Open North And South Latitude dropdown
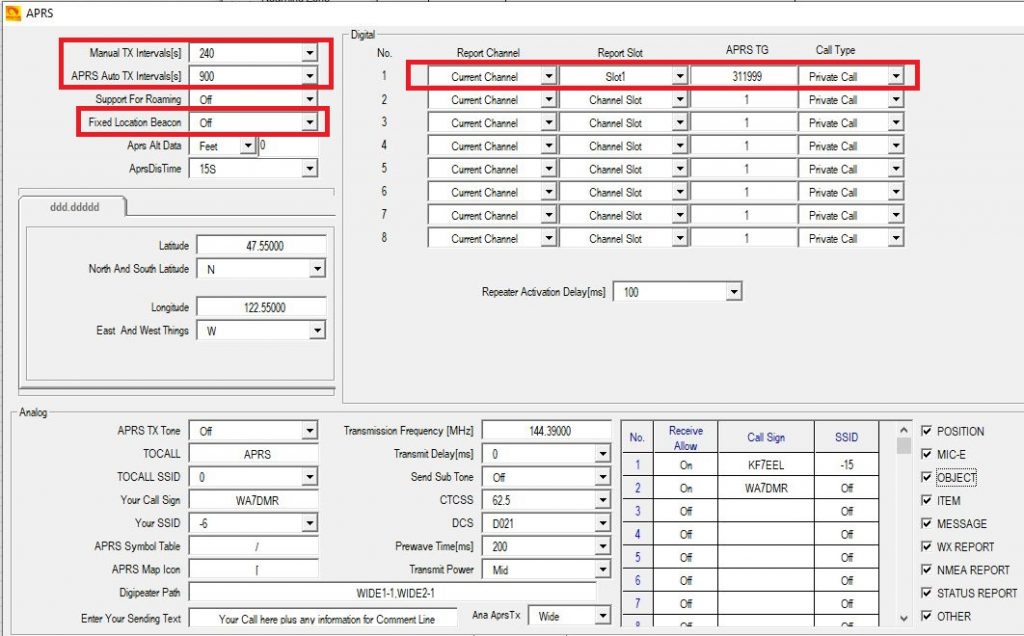 [317, 269]
